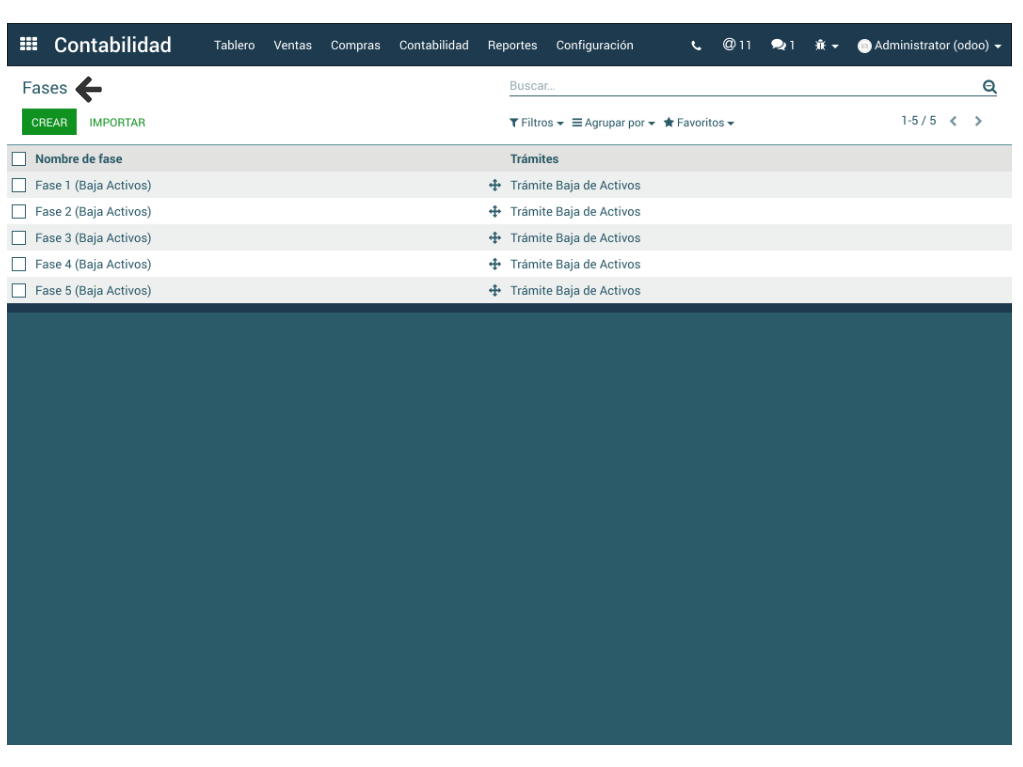Go to next page arrow
The width and height of the screenshot is (1023, 767).
(x=978, y=121)
